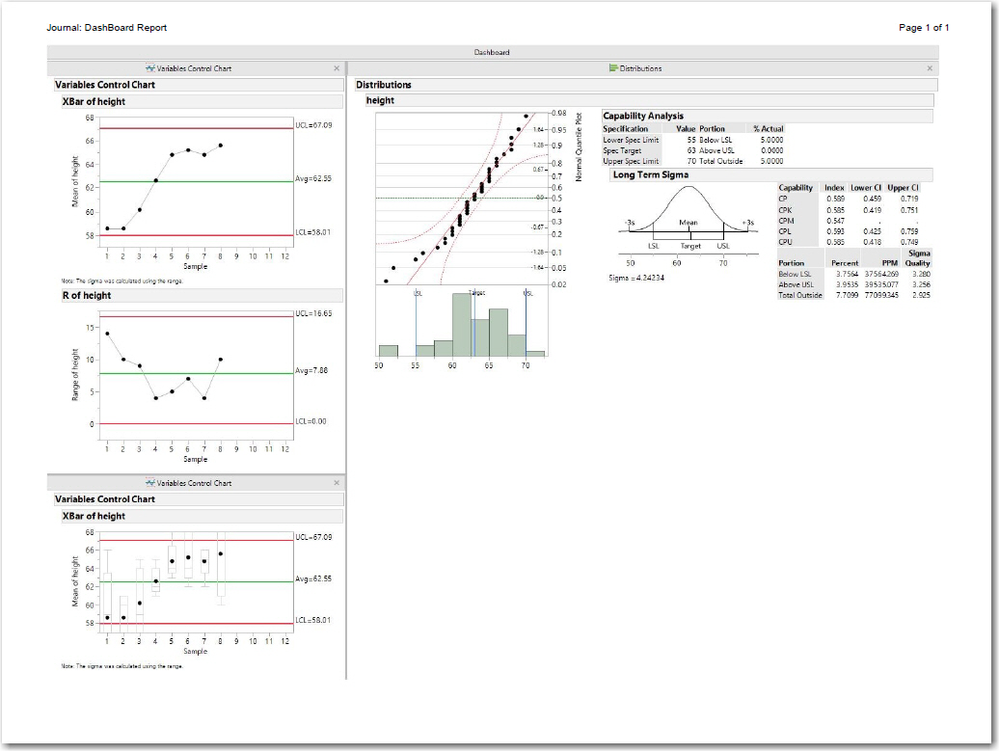Close the Distributions panel

click(x=929, y=67)
